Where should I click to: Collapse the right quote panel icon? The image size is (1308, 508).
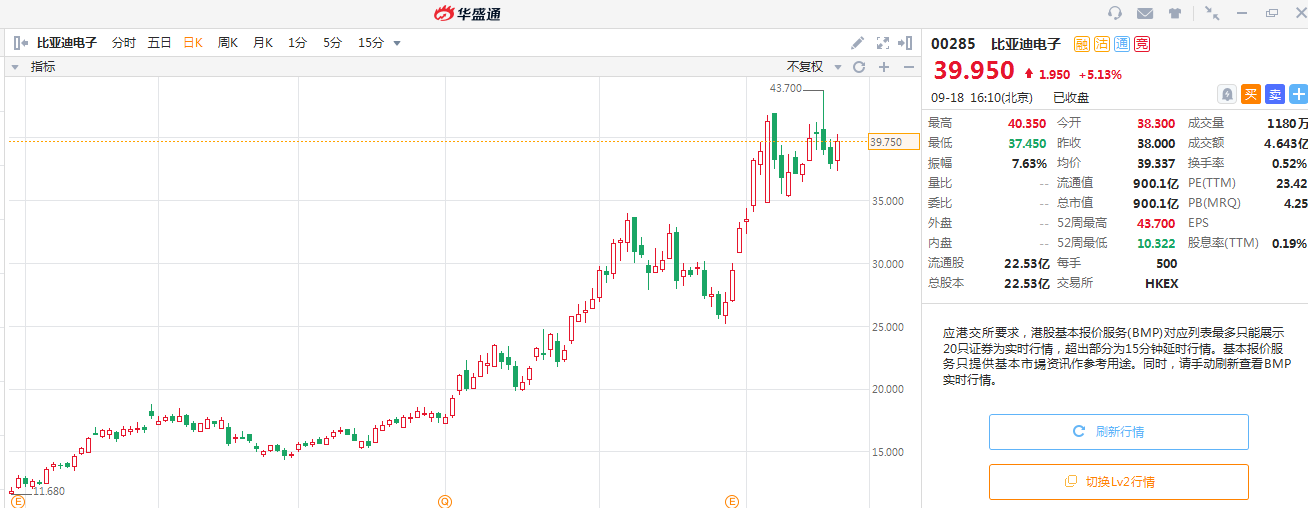point(906,43)
